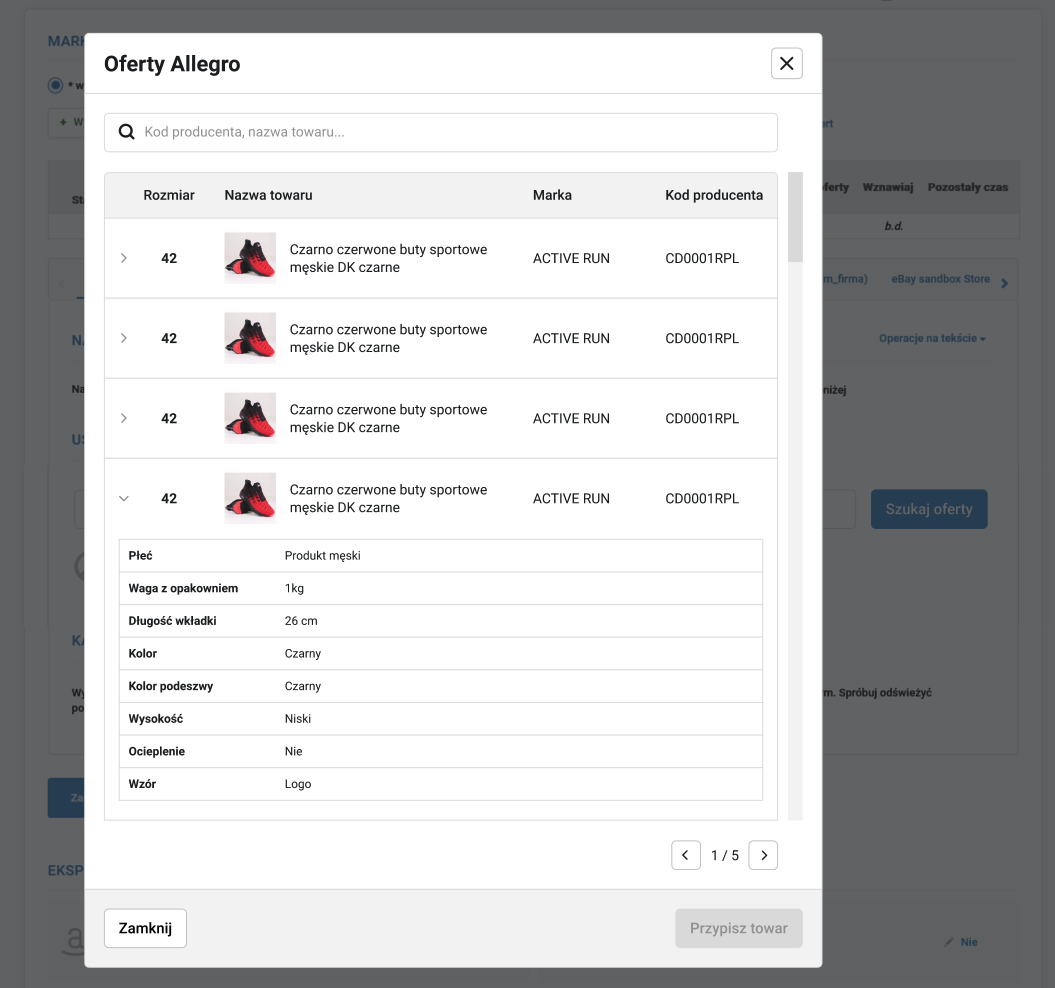Expand the second product row chevron
The image size is (1055, 988).
tap(124, 338)
